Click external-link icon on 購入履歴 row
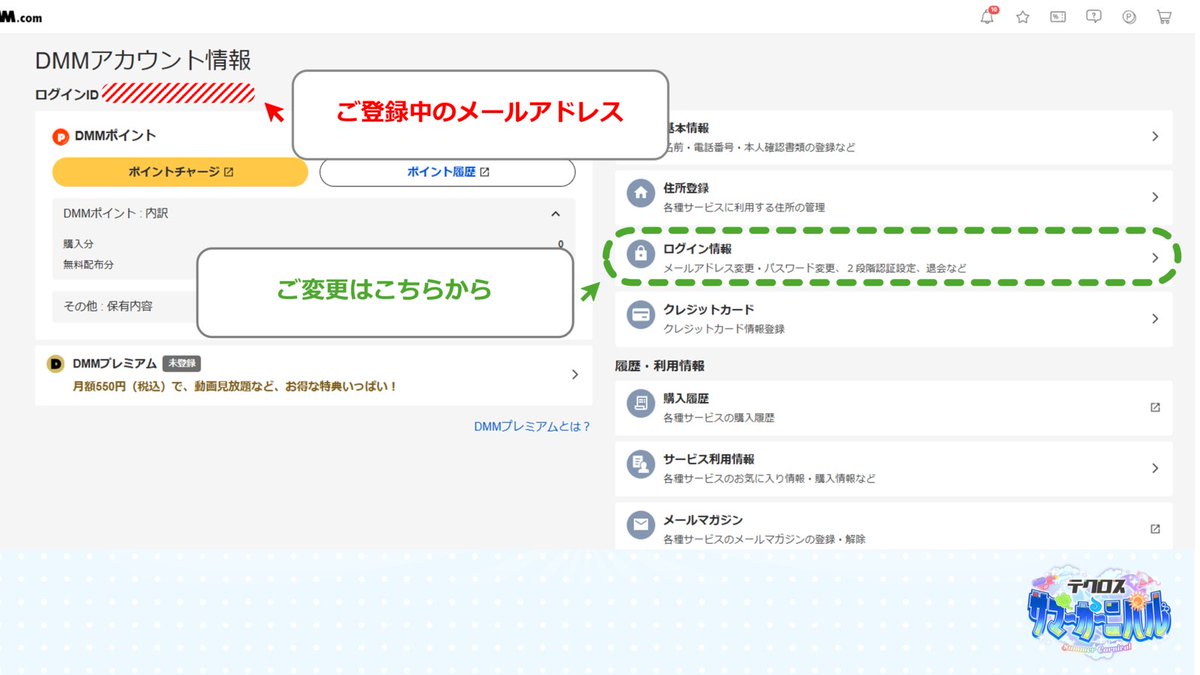Screen dimensions: 1200x675 pos(1155,407)
